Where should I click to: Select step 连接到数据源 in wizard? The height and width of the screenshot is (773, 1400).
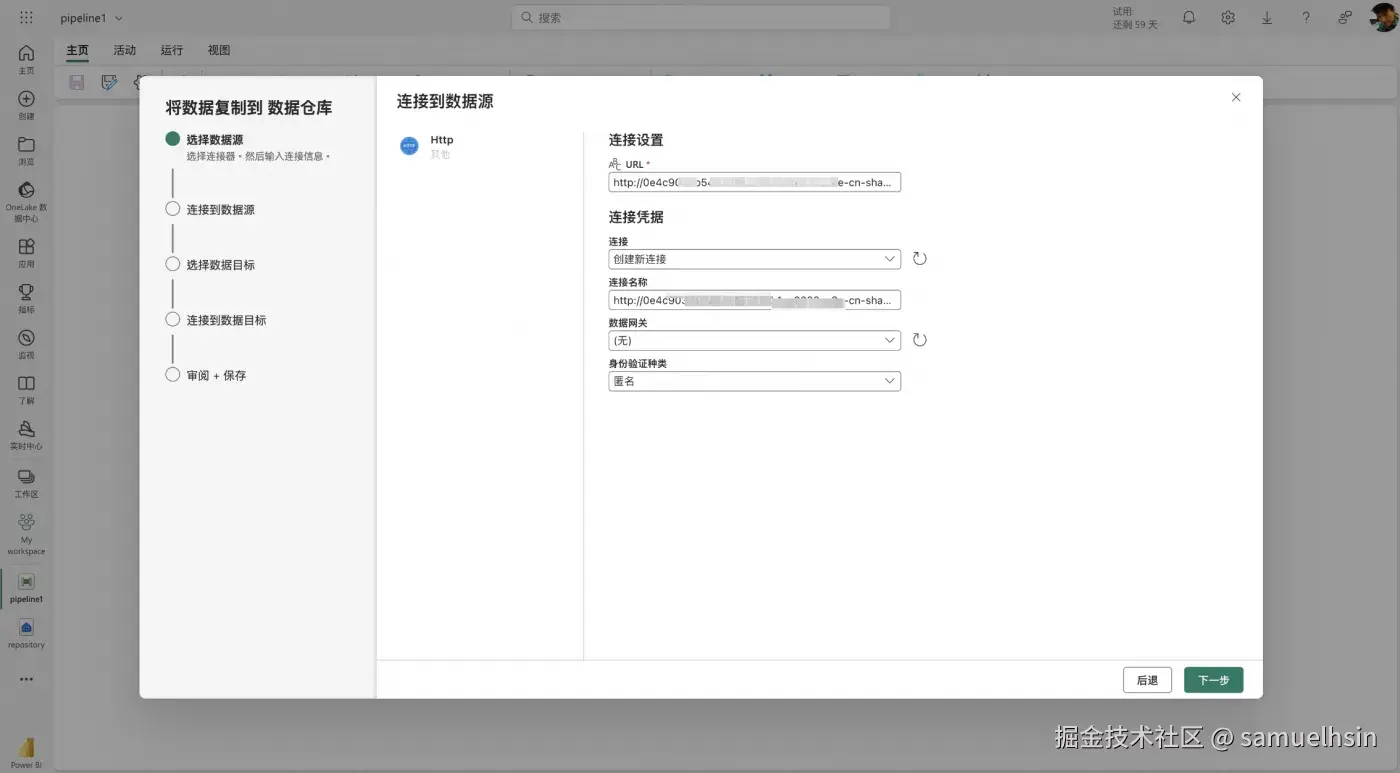(x=220, y=209)
